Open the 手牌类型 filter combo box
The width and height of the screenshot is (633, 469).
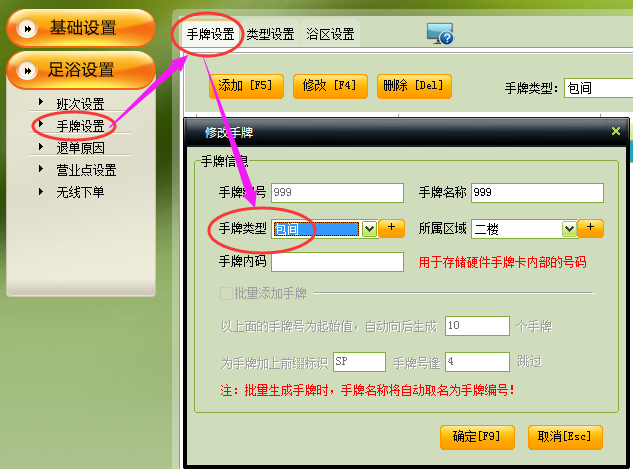(598, 88)
